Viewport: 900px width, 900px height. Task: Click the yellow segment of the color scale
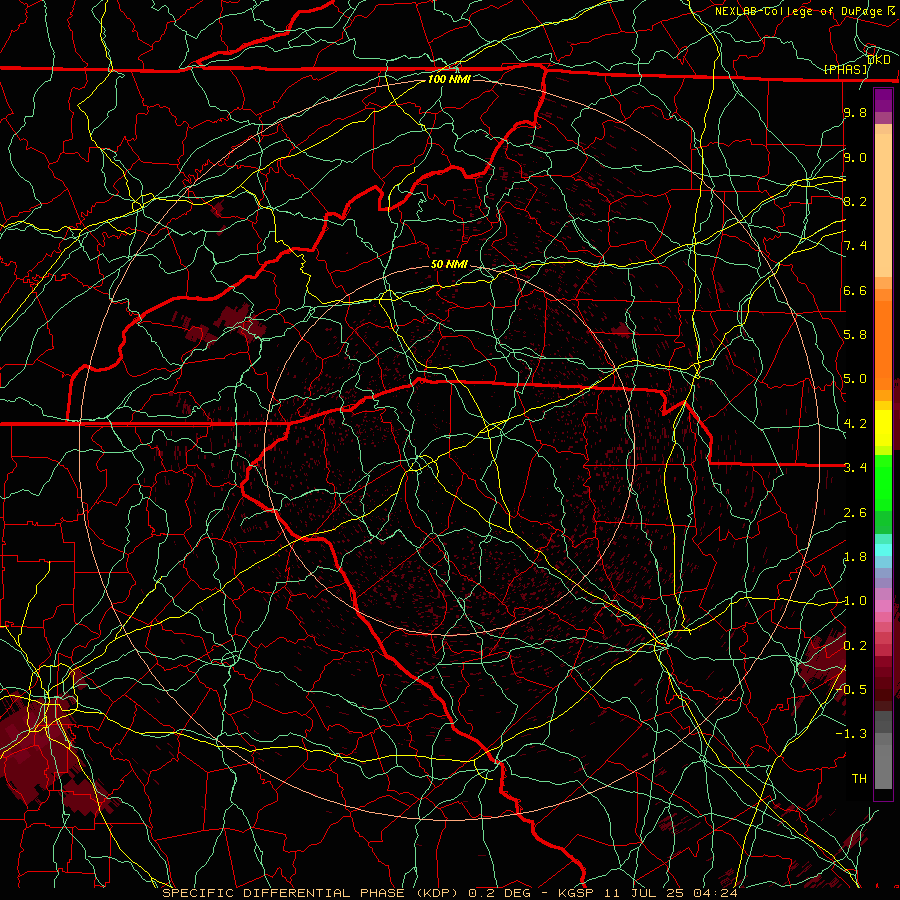coord(883,428)
